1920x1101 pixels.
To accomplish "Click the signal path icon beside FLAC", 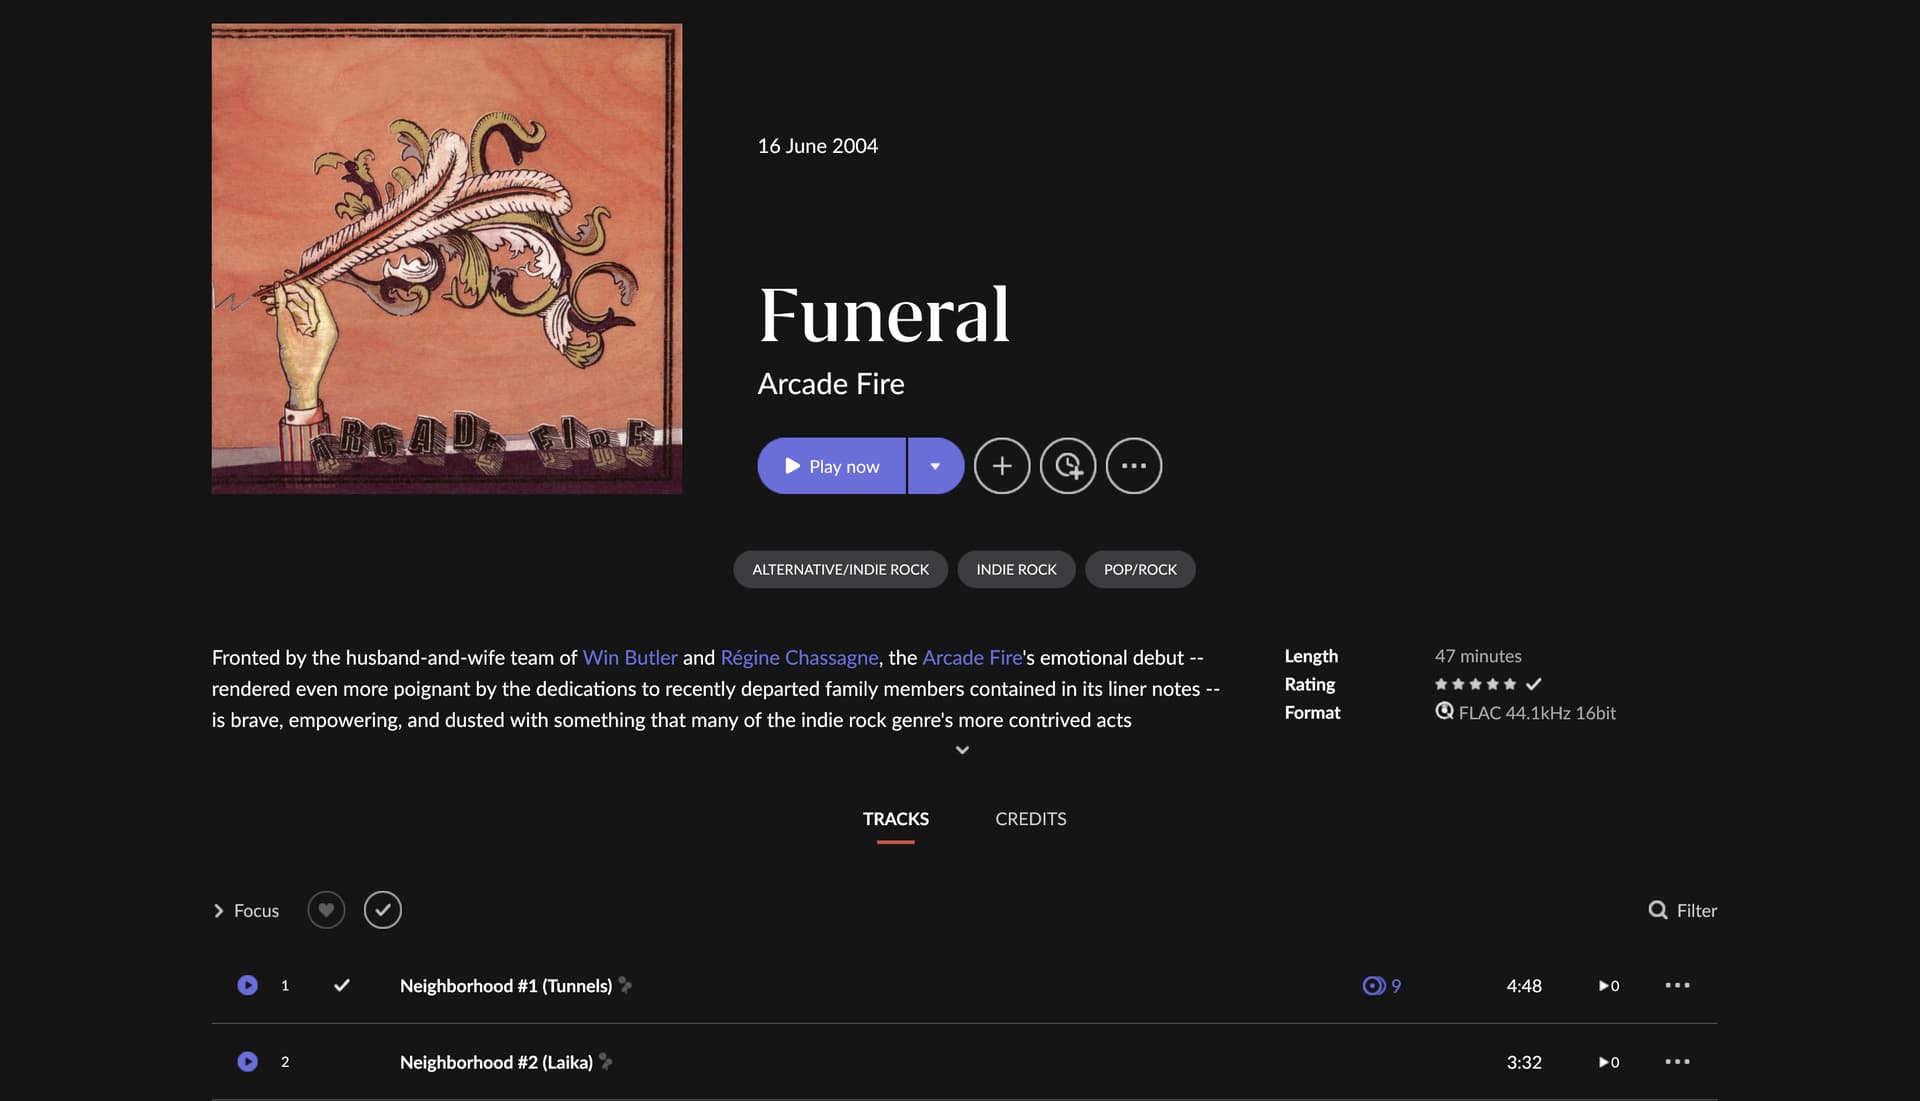I will 1444,711.
